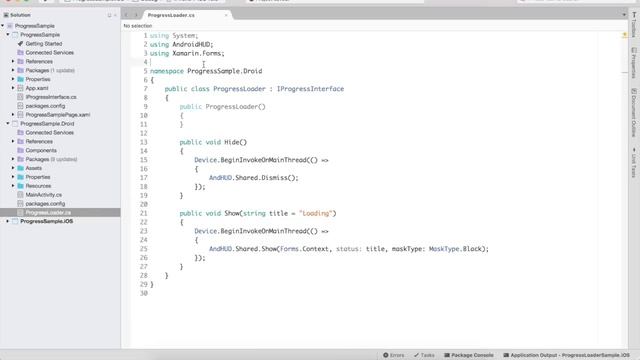
Task: Open Tasks pad in status bar
Action: point(424,355)
